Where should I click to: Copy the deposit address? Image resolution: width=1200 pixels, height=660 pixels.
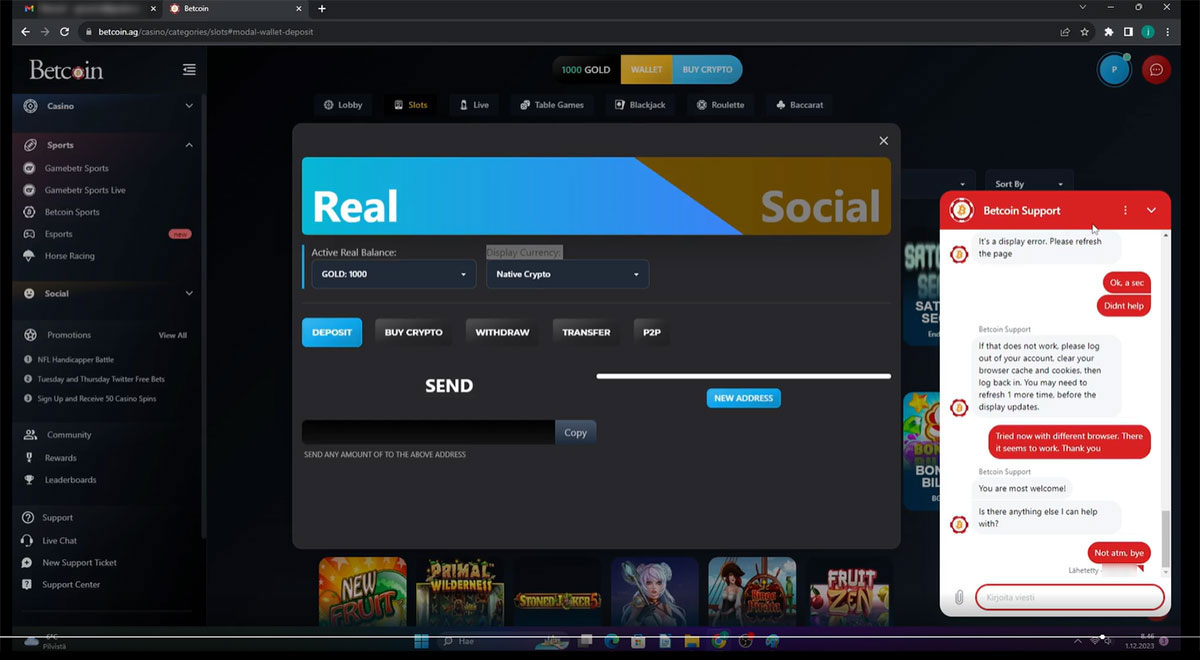576,433
